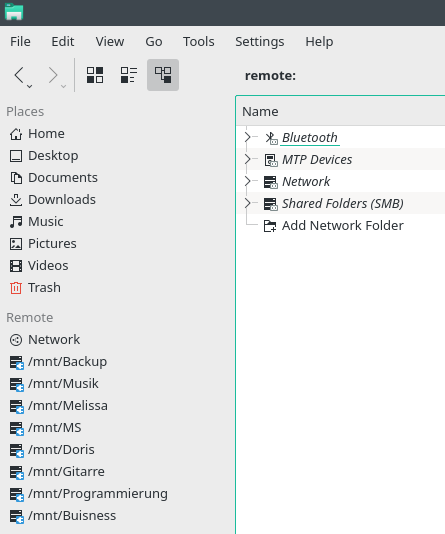
Task: Switch to Icons view mode
Action: tap(95, 75)
